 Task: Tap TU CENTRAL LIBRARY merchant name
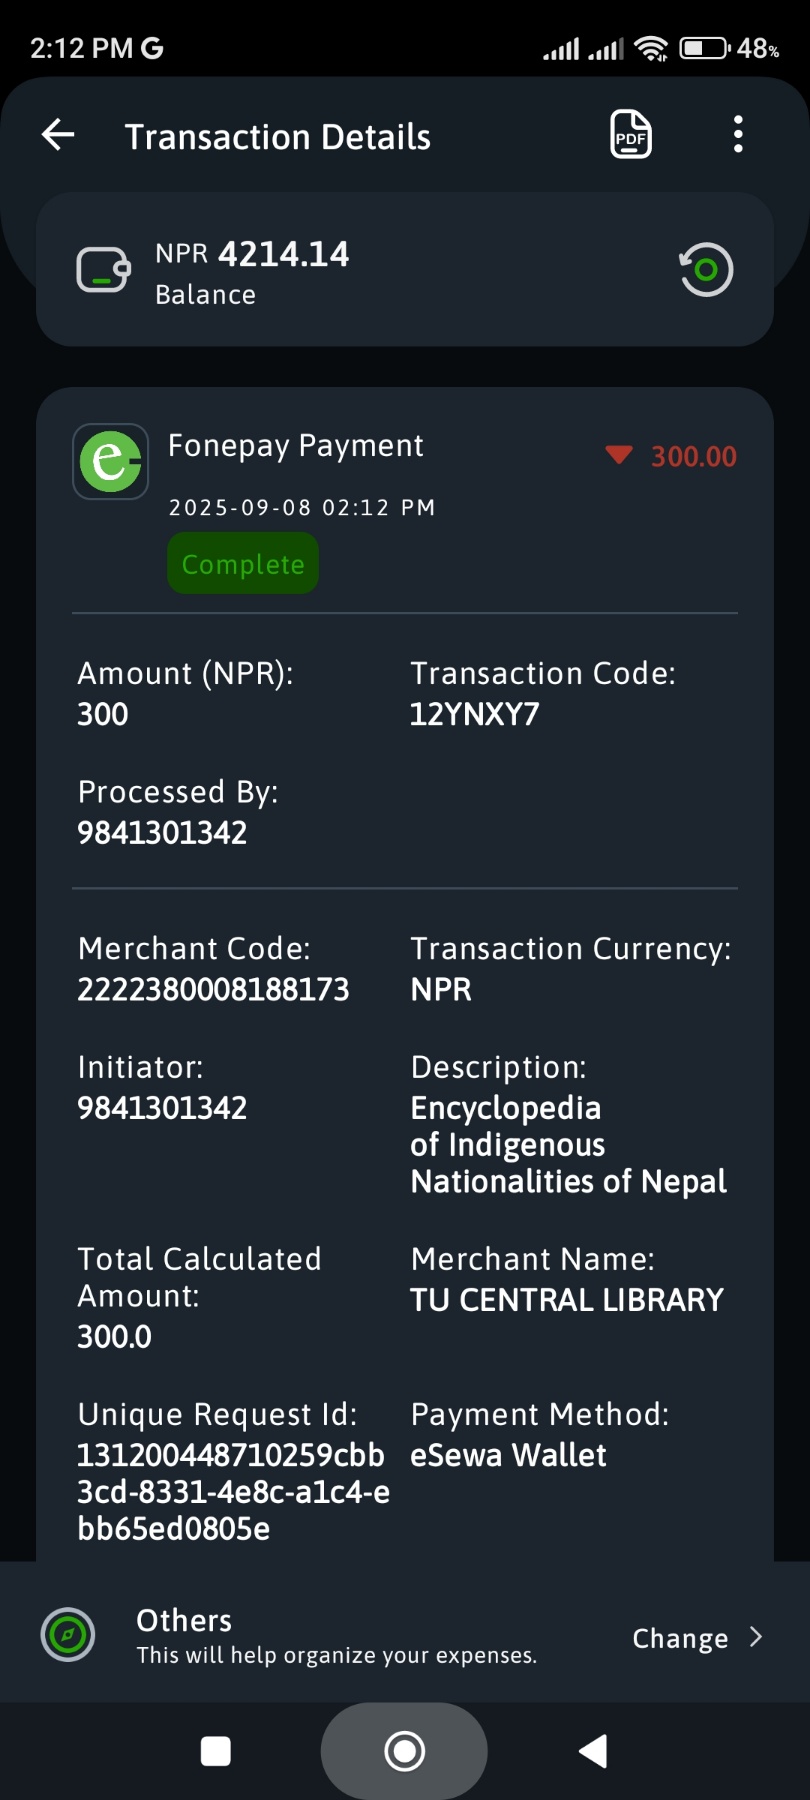coord(566,1300)
